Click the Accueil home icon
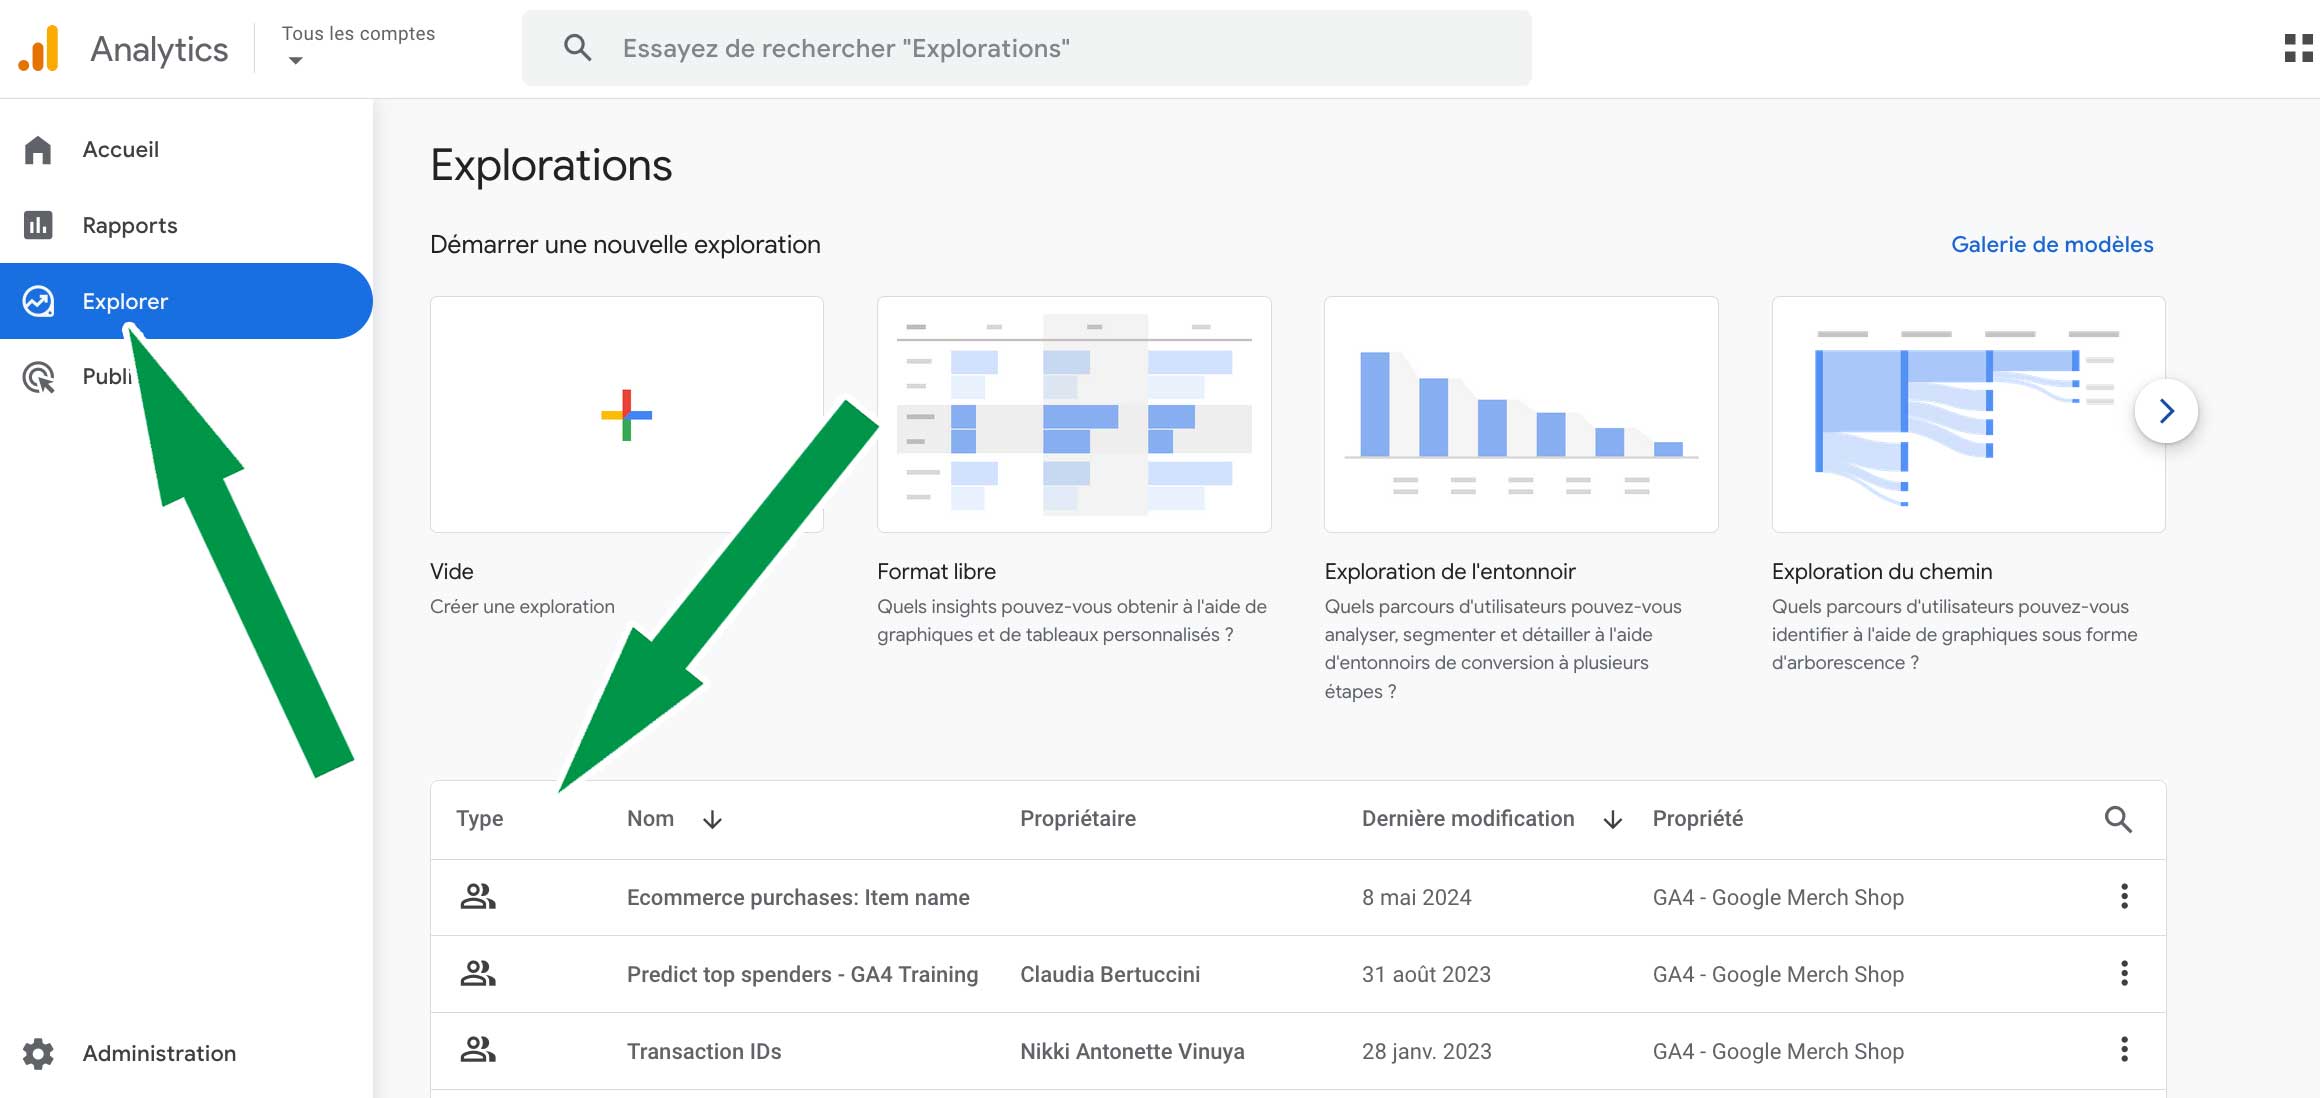This screenshot has height=1098, width=2320. [x=38, y=149]
